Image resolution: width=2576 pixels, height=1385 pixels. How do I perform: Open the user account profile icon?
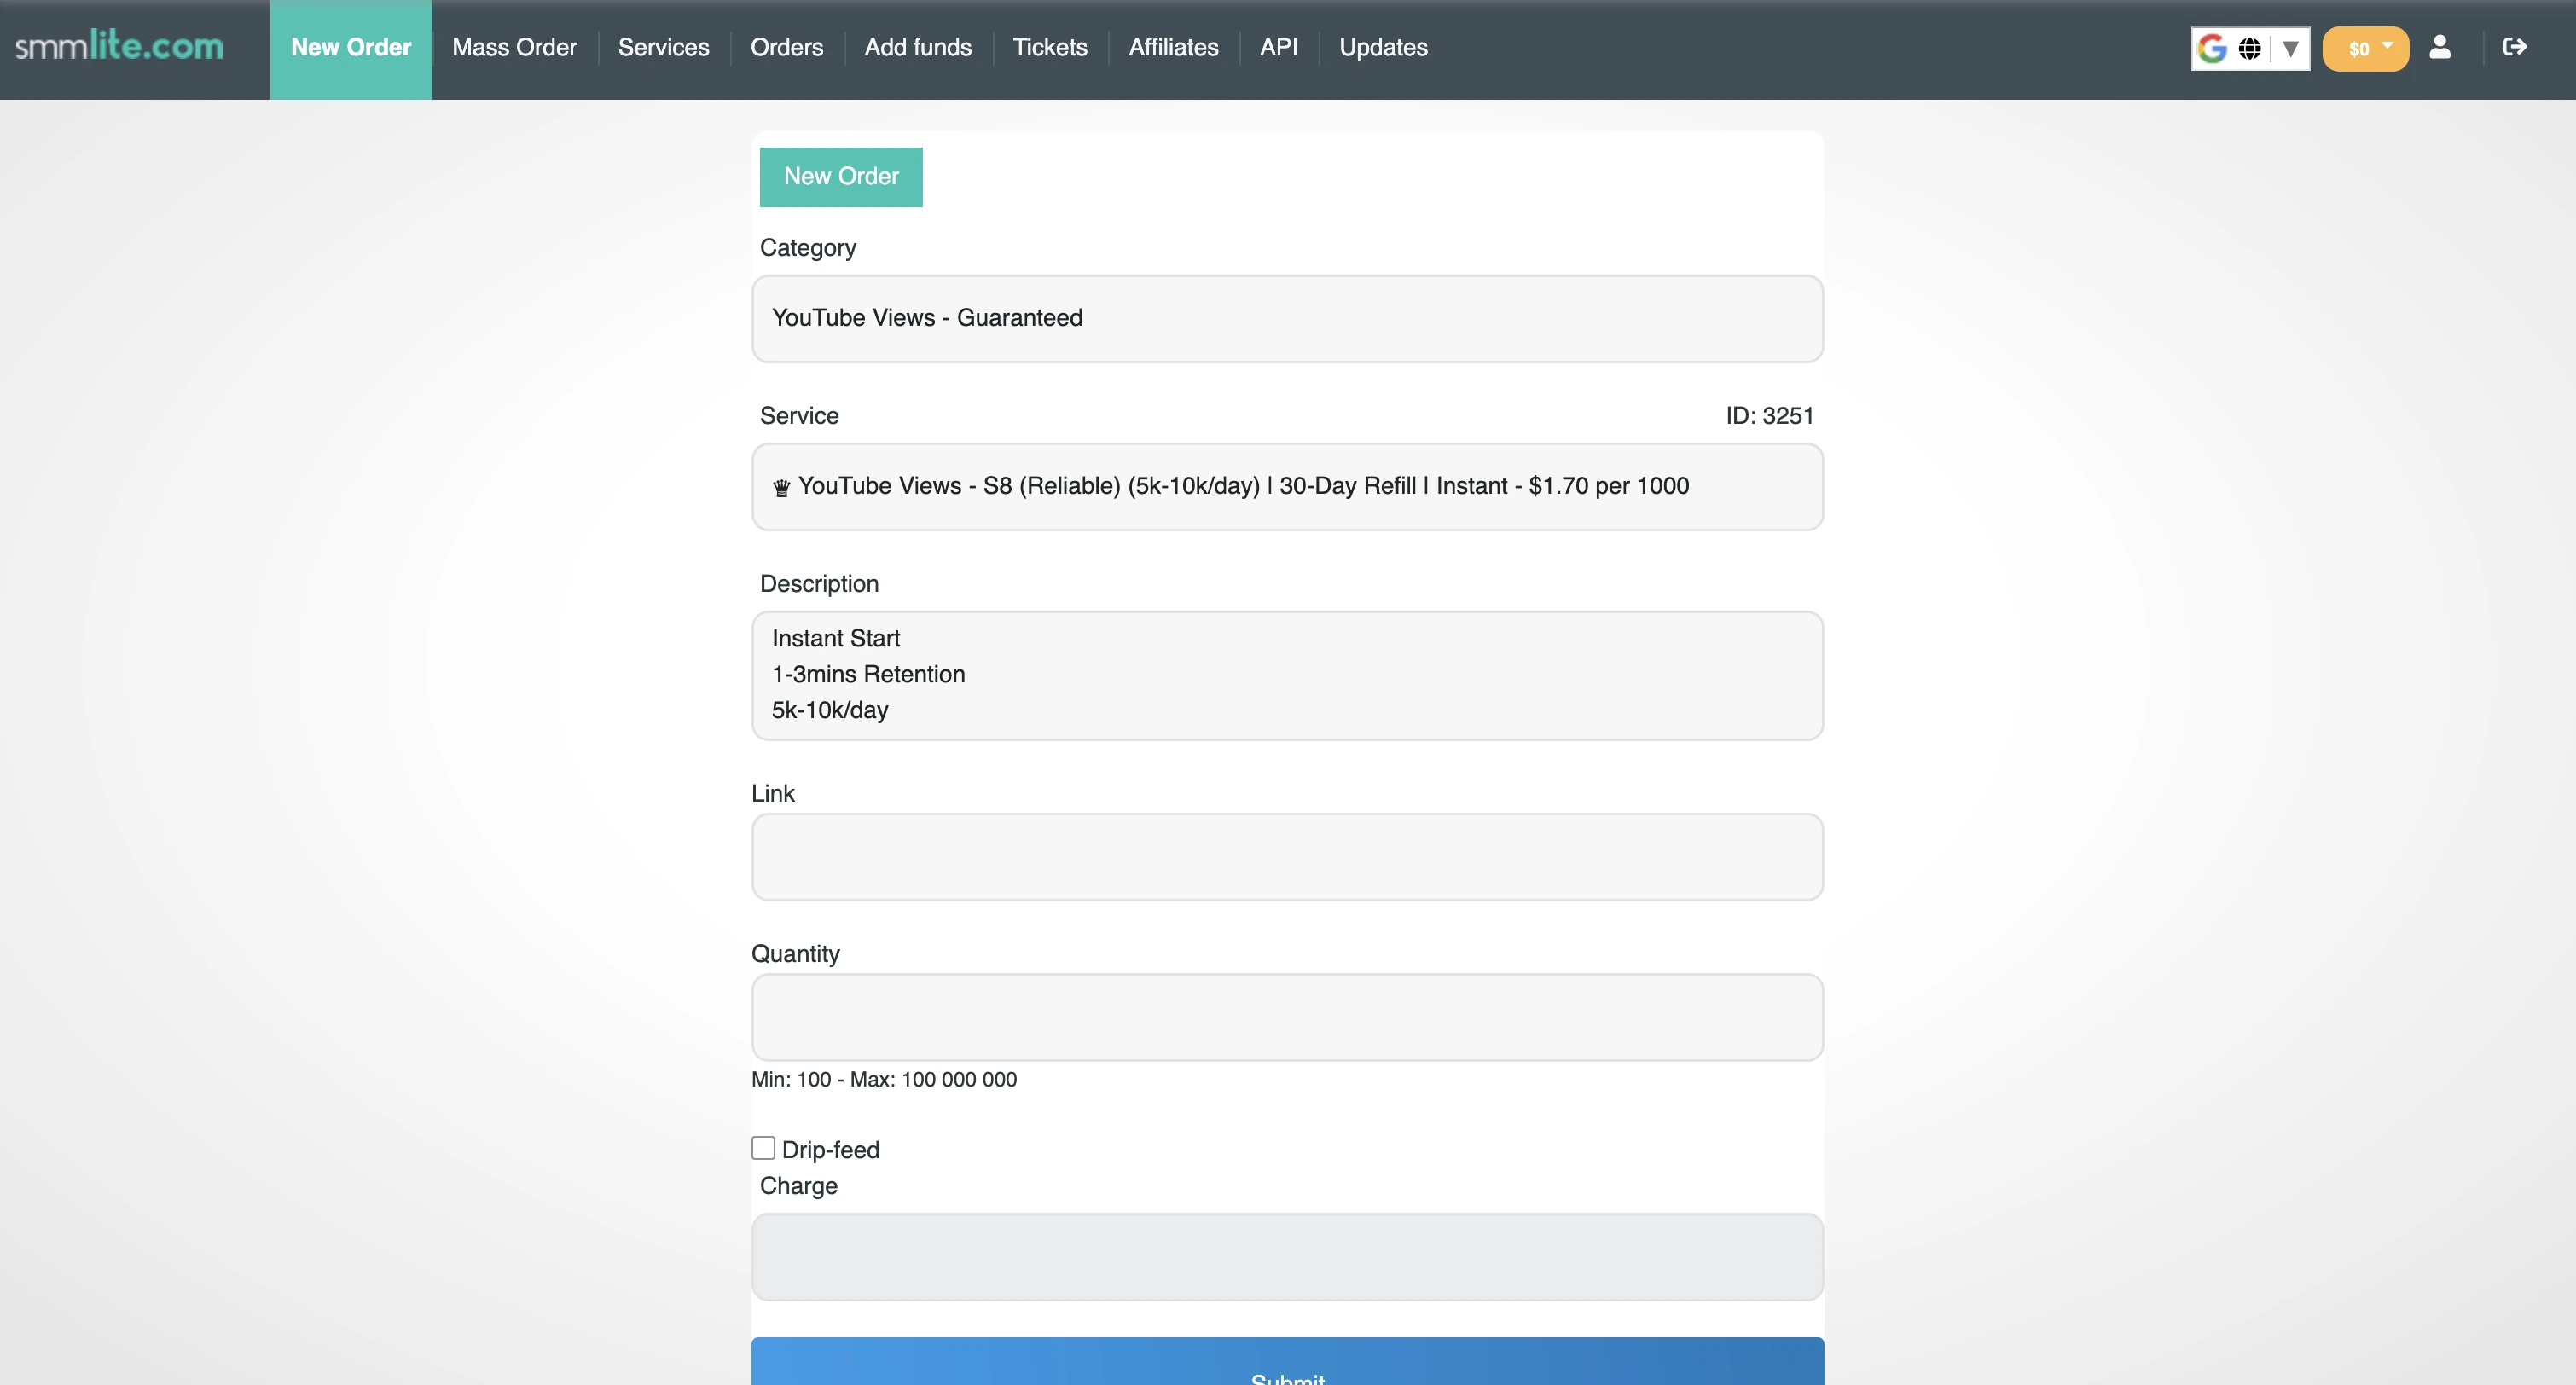click(x=2440, y=47)
